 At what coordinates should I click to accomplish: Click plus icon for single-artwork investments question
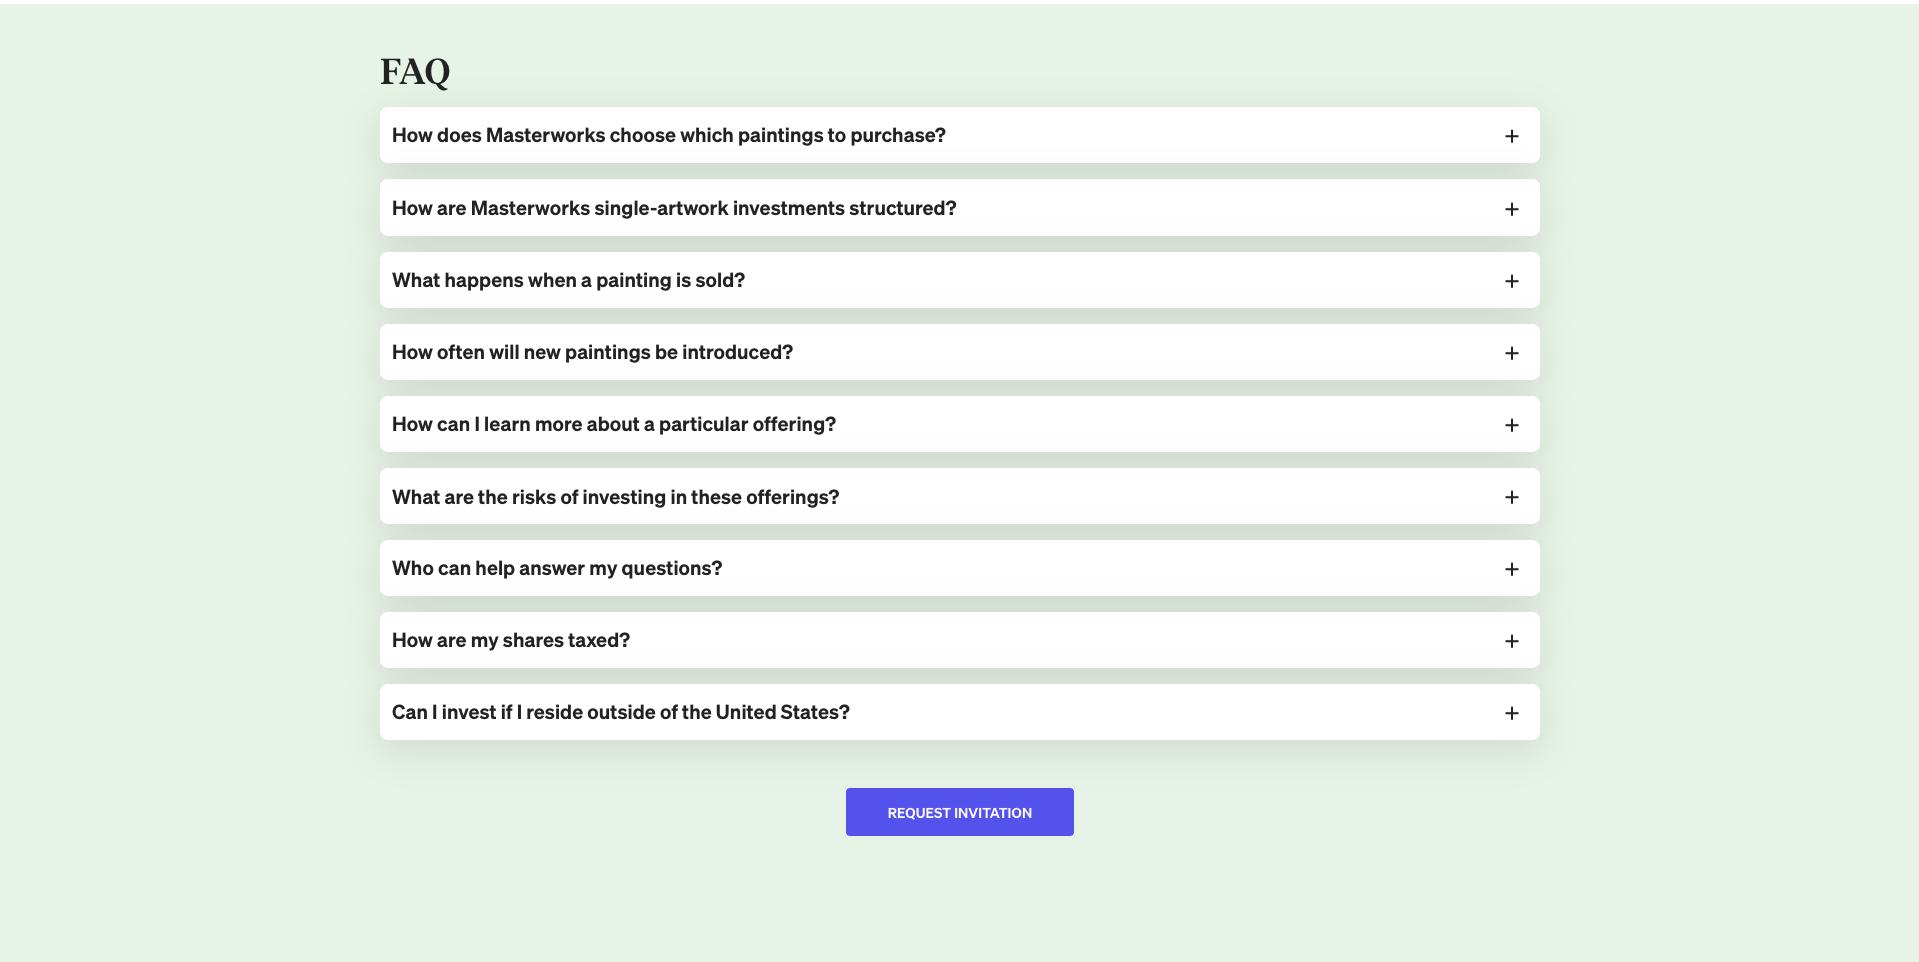1511,209
